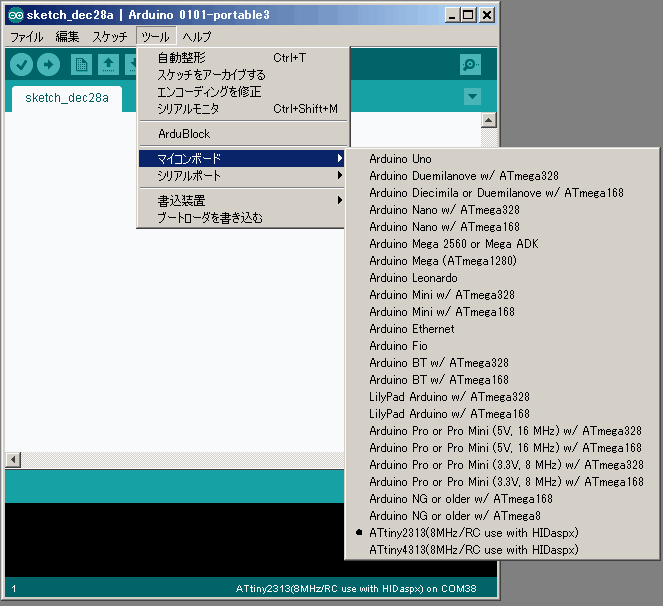This screenshot has height=606, width=663.
Task: Choose Arduino NG or older w/ ATmega168
Action: pos(502,499)
